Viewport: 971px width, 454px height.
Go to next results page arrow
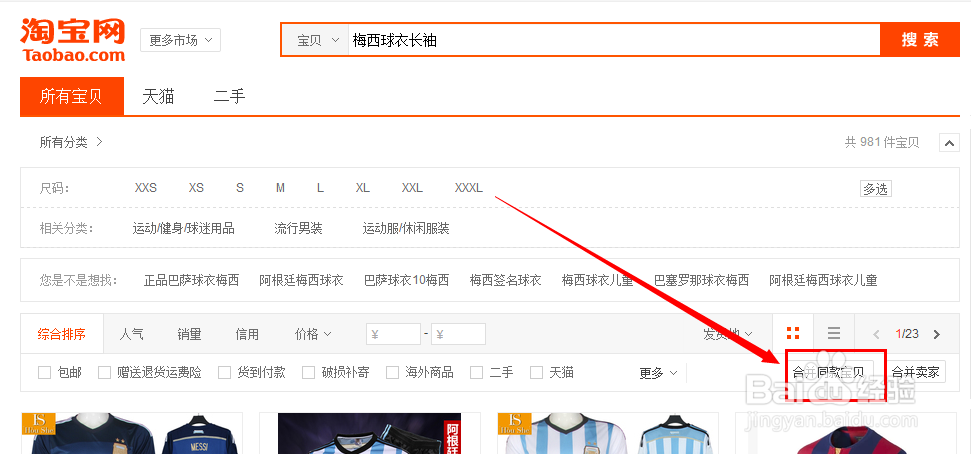pos(936,334)
